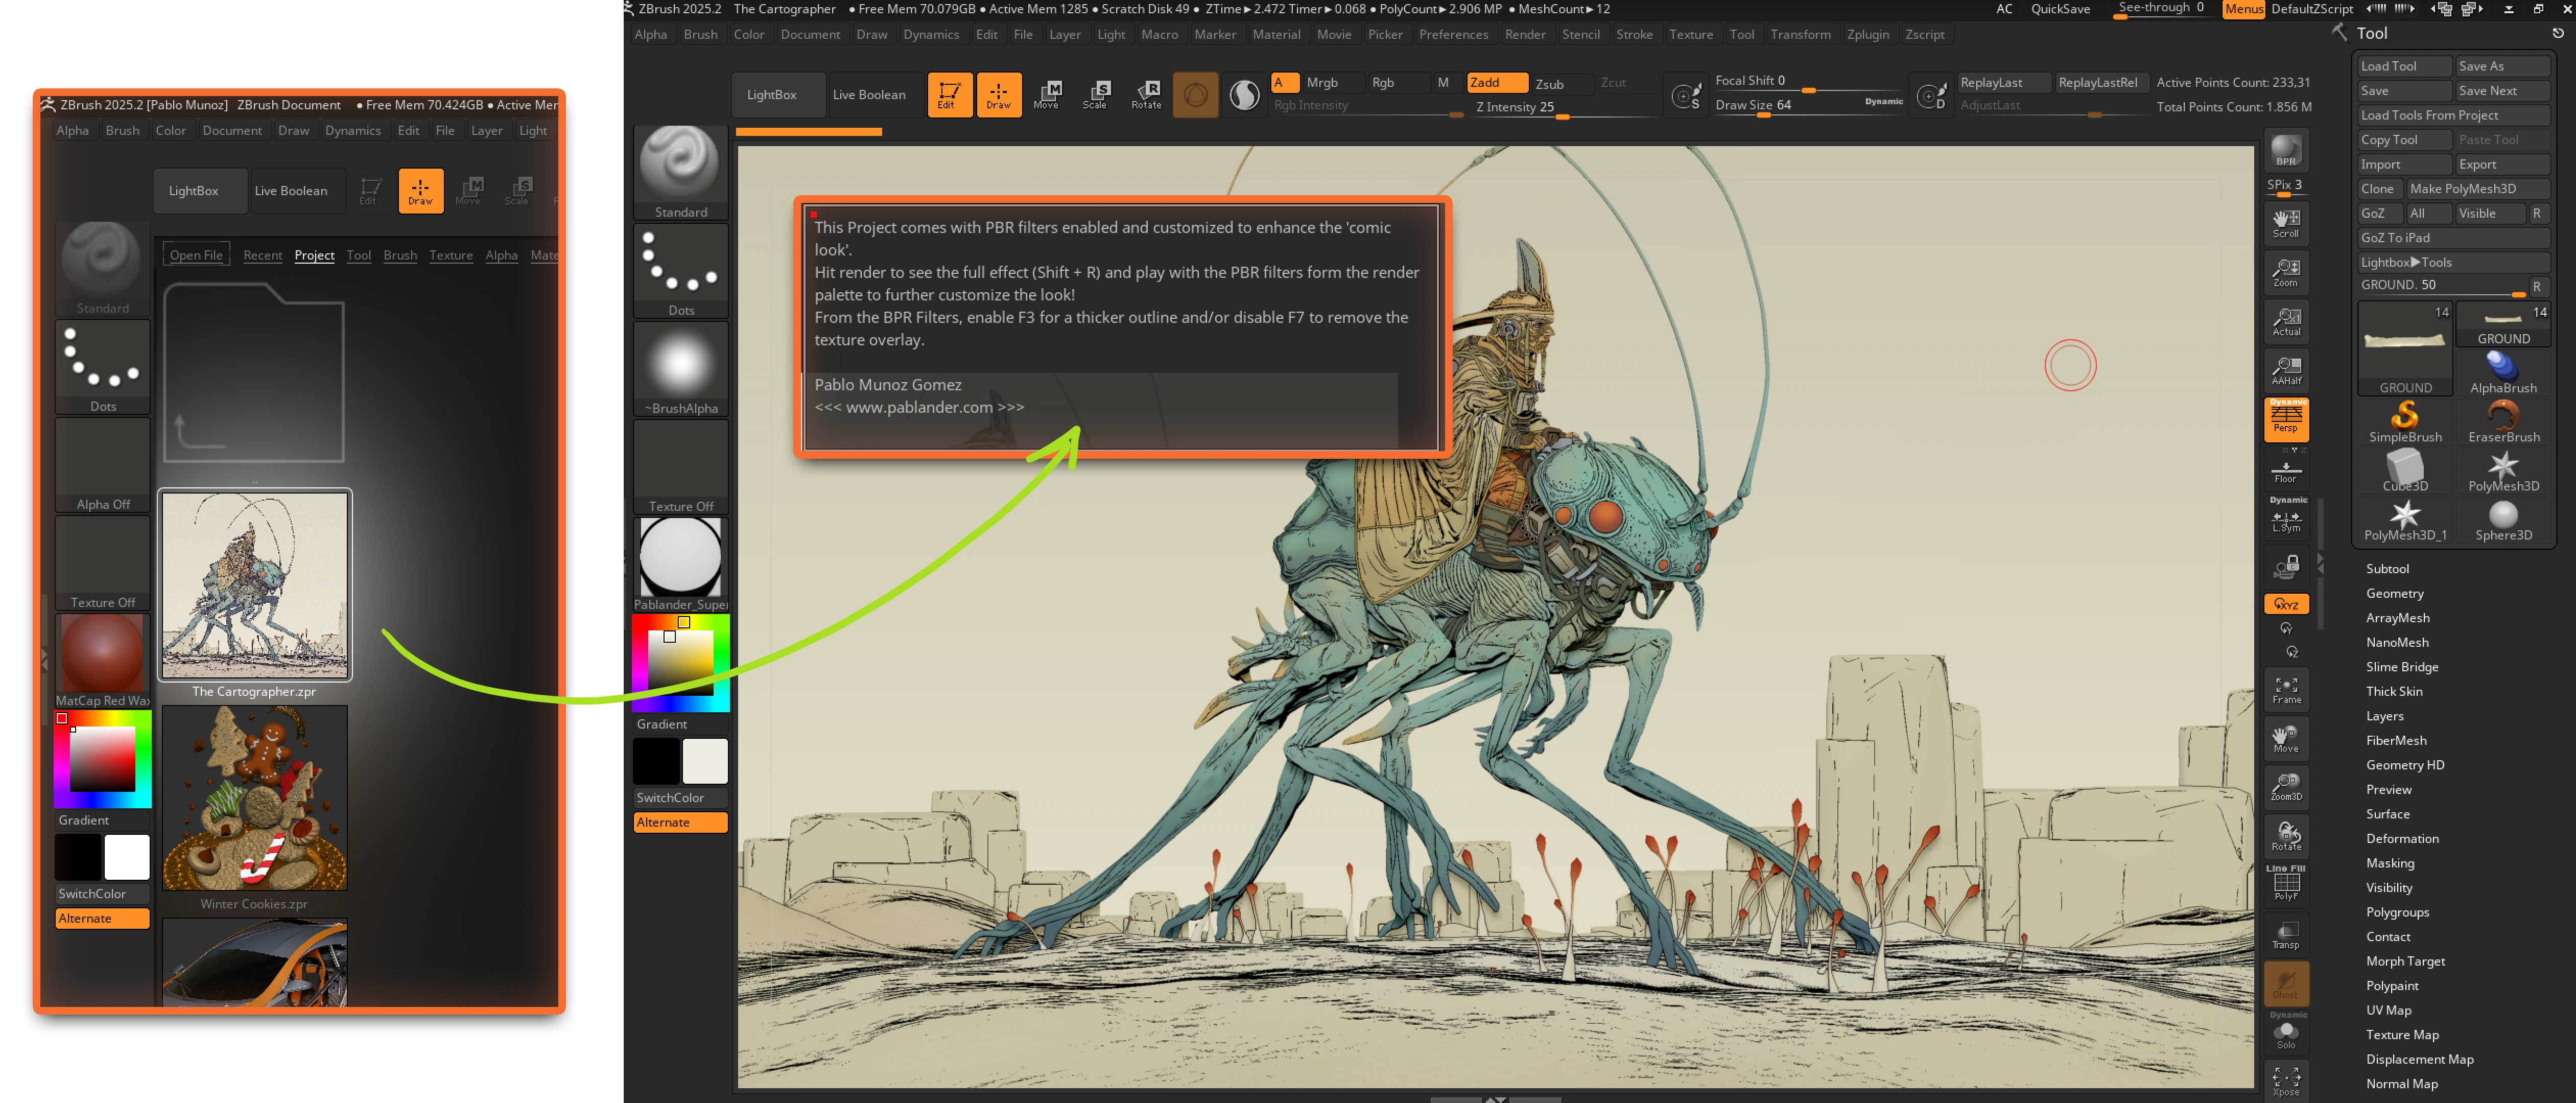Switch to Recent tab in LightBox

coord(262,255)
